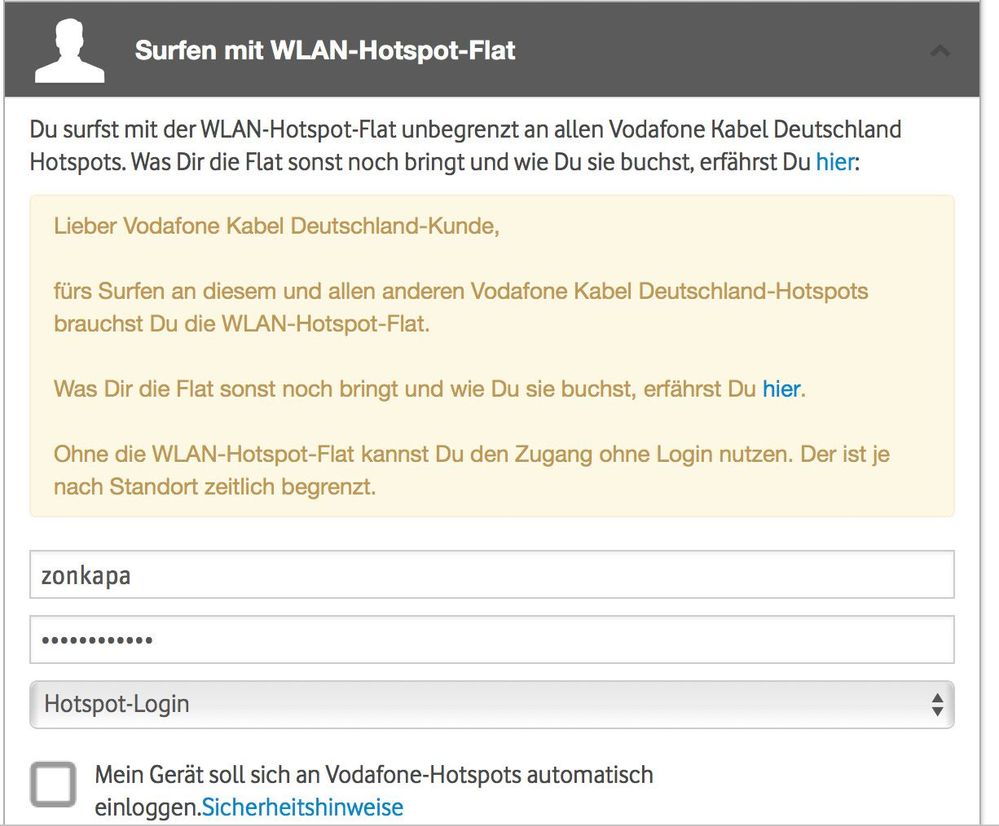Open the Hotspot-Login dropdown
The image size is (999, 826).
[491, 704]
